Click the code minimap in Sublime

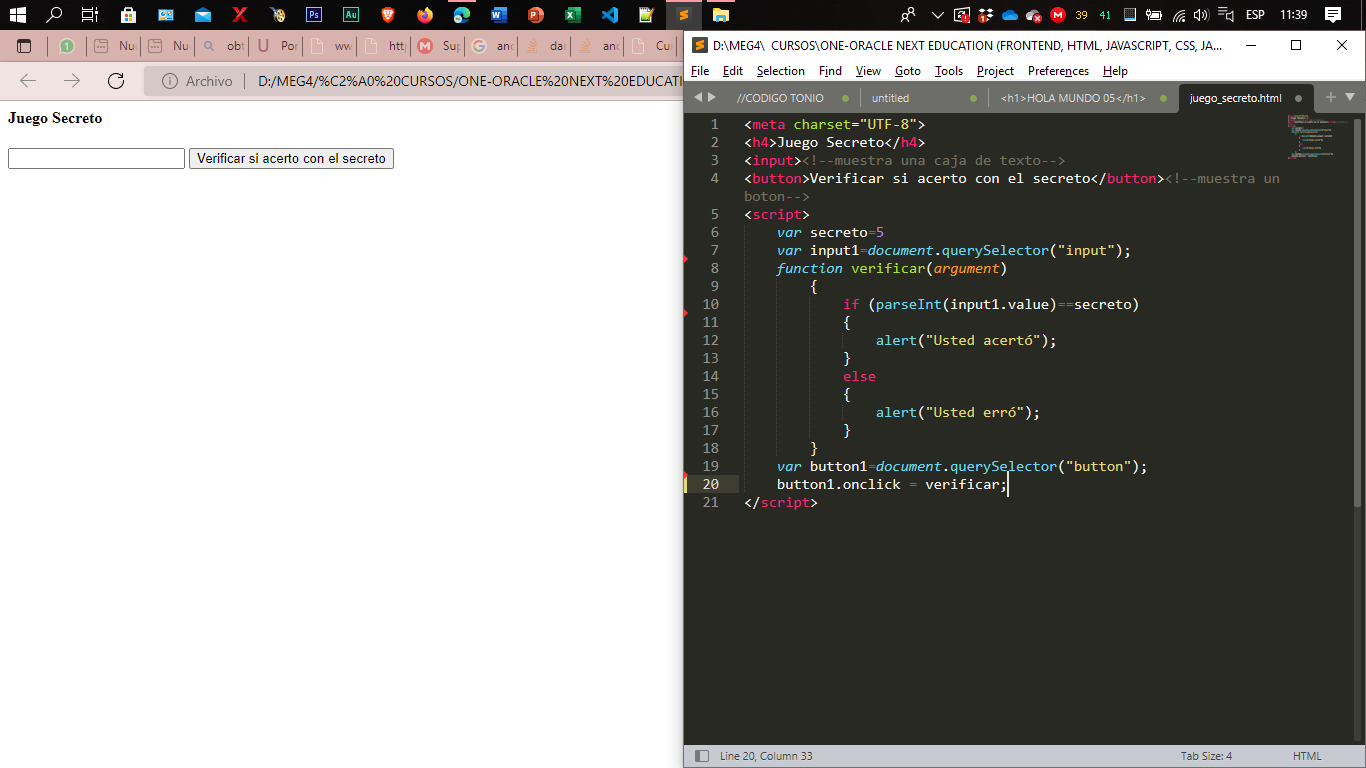[1318, 137]
